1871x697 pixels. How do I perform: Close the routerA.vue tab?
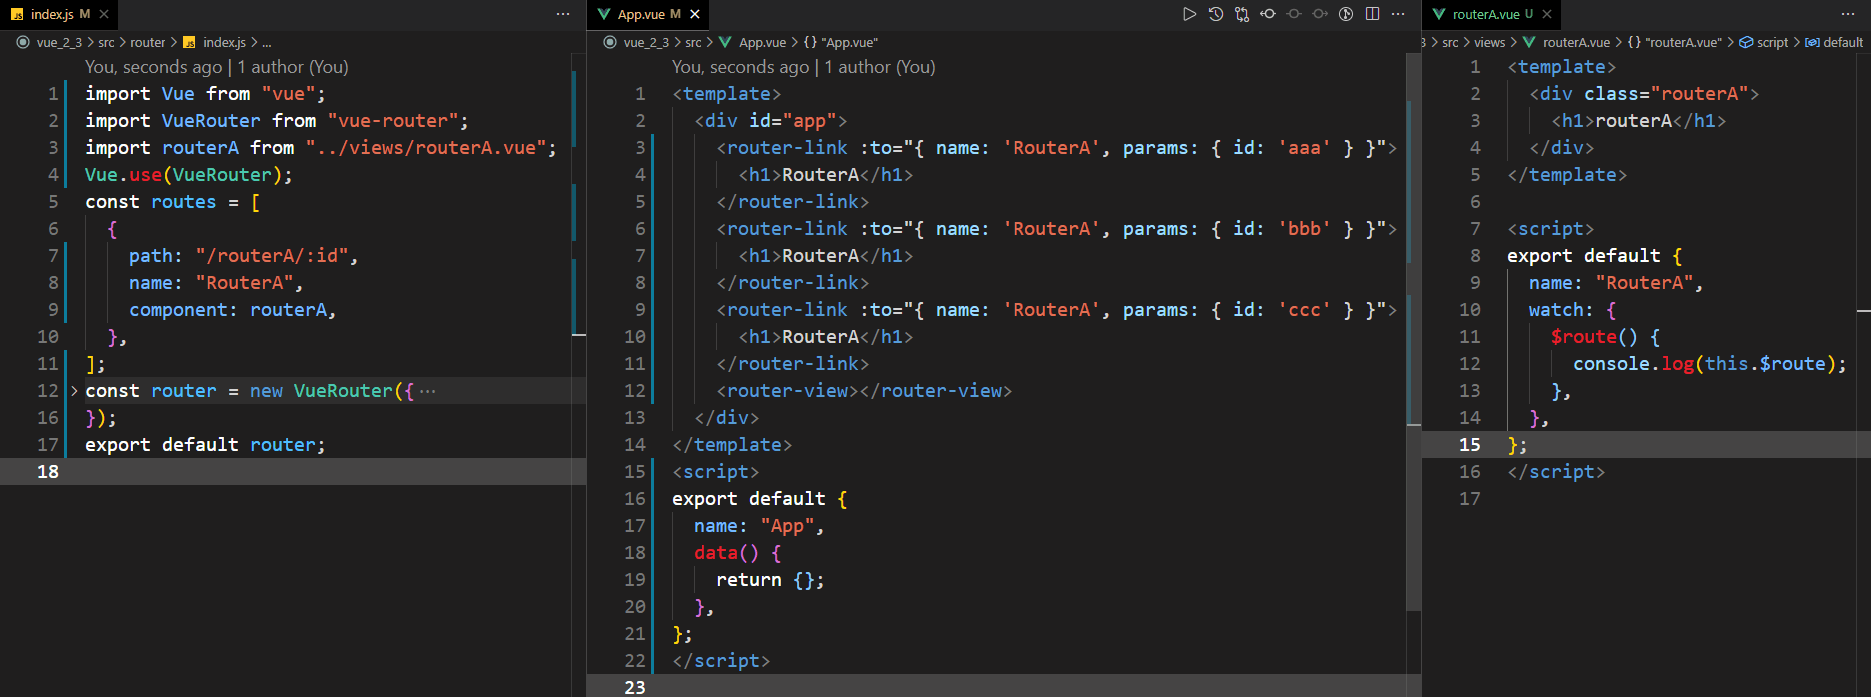click(x=1547, y=14)
